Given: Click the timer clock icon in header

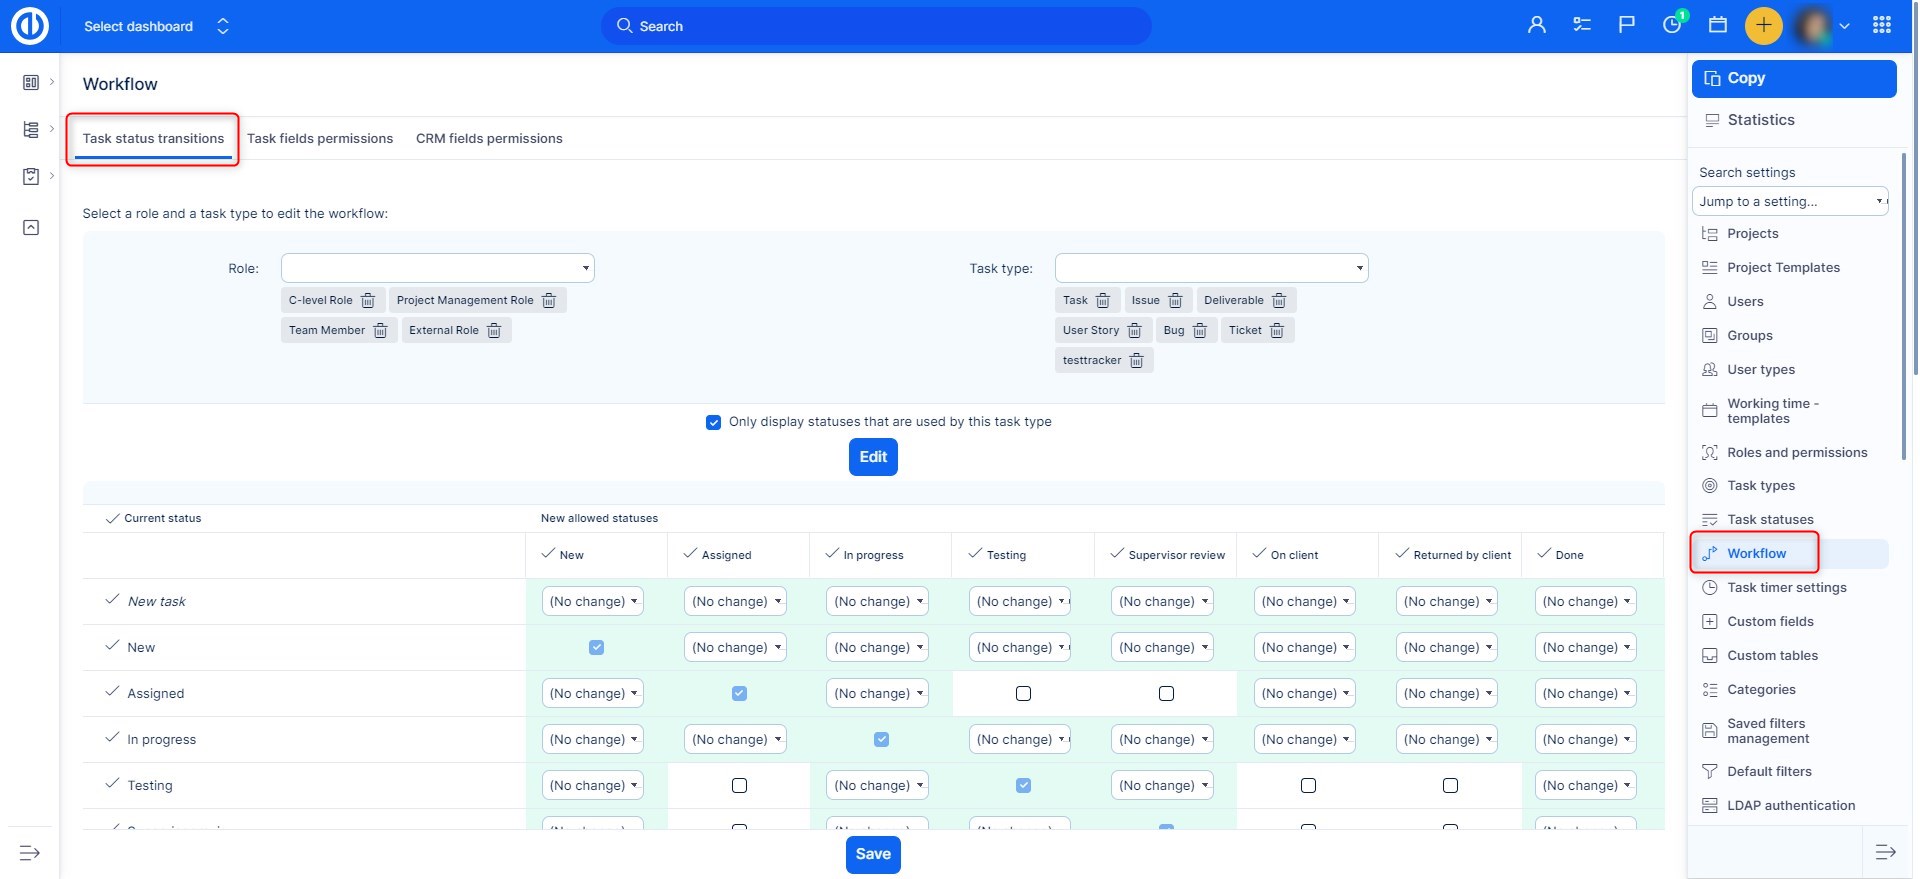Looking at the screenshot, I should coord(1672,25).
